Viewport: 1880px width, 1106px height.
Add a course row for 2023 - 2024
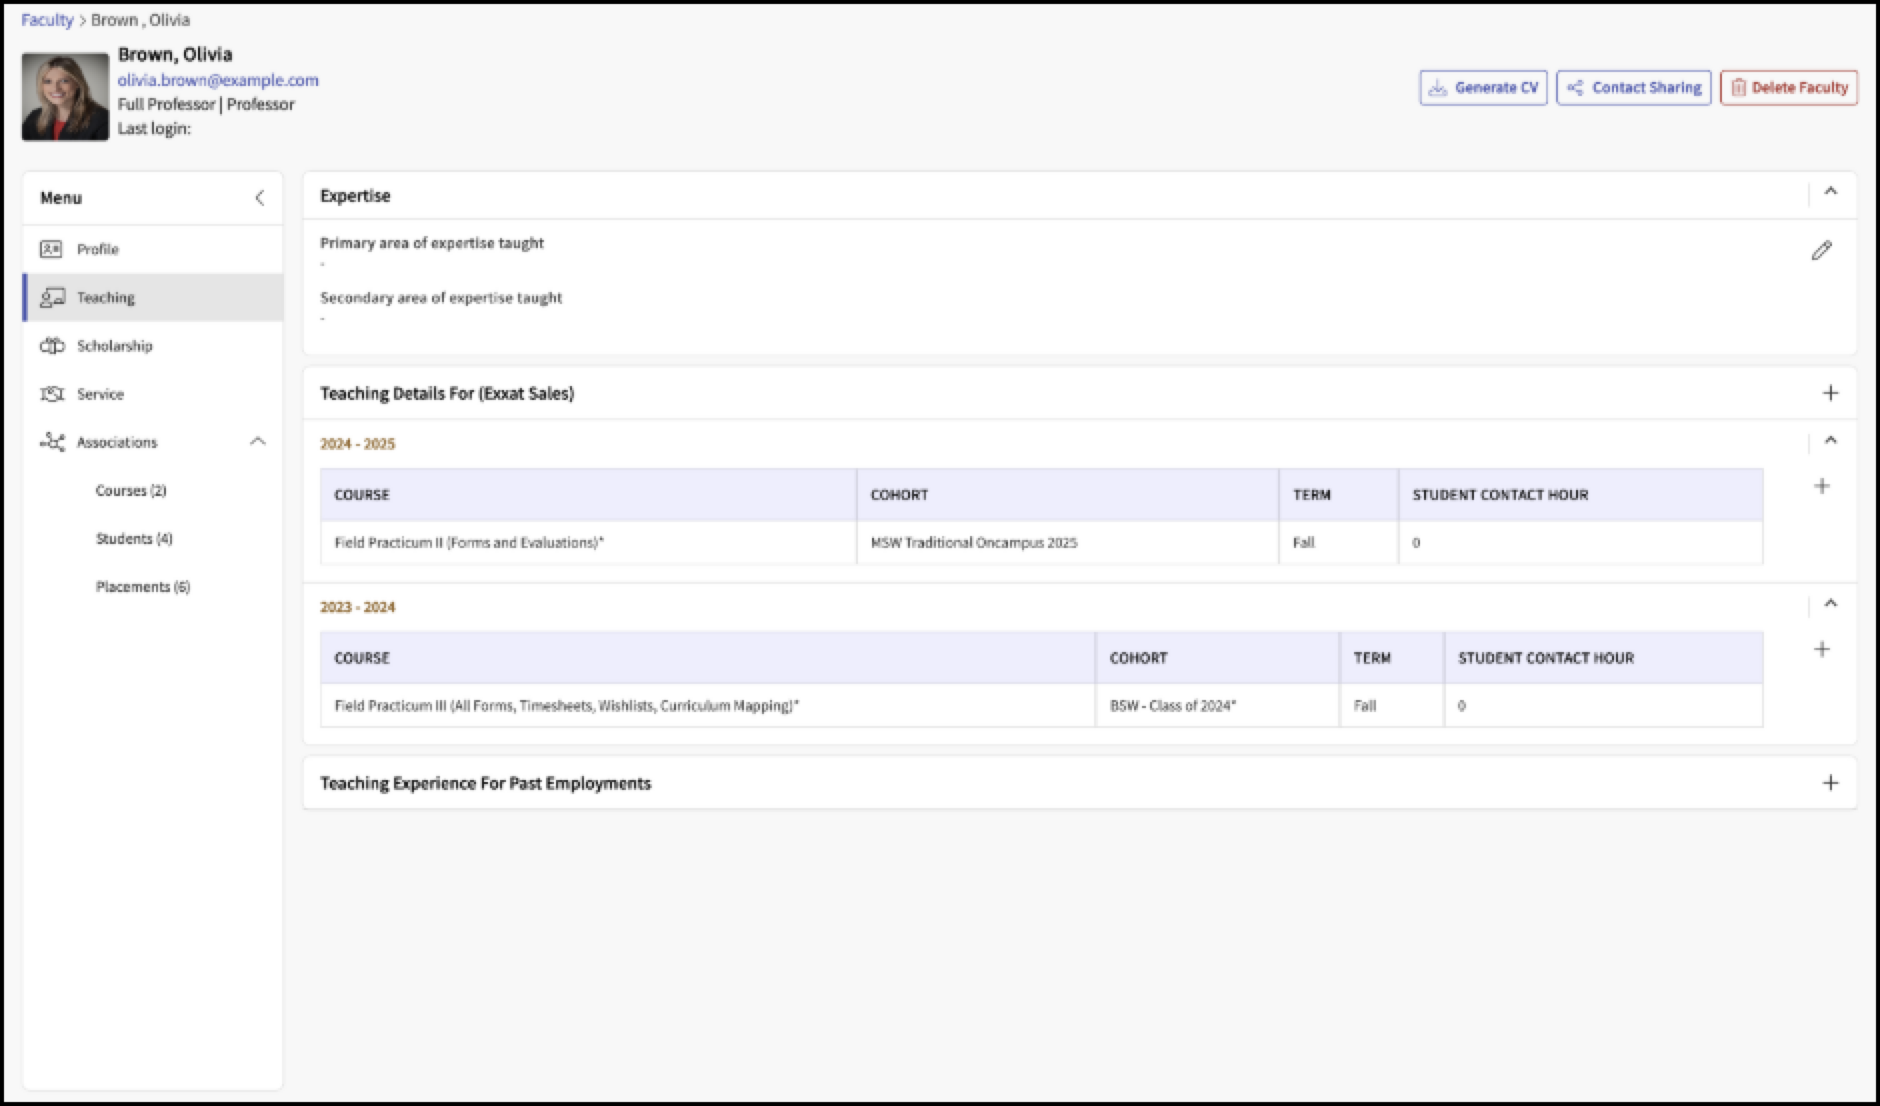[1822, 650]
